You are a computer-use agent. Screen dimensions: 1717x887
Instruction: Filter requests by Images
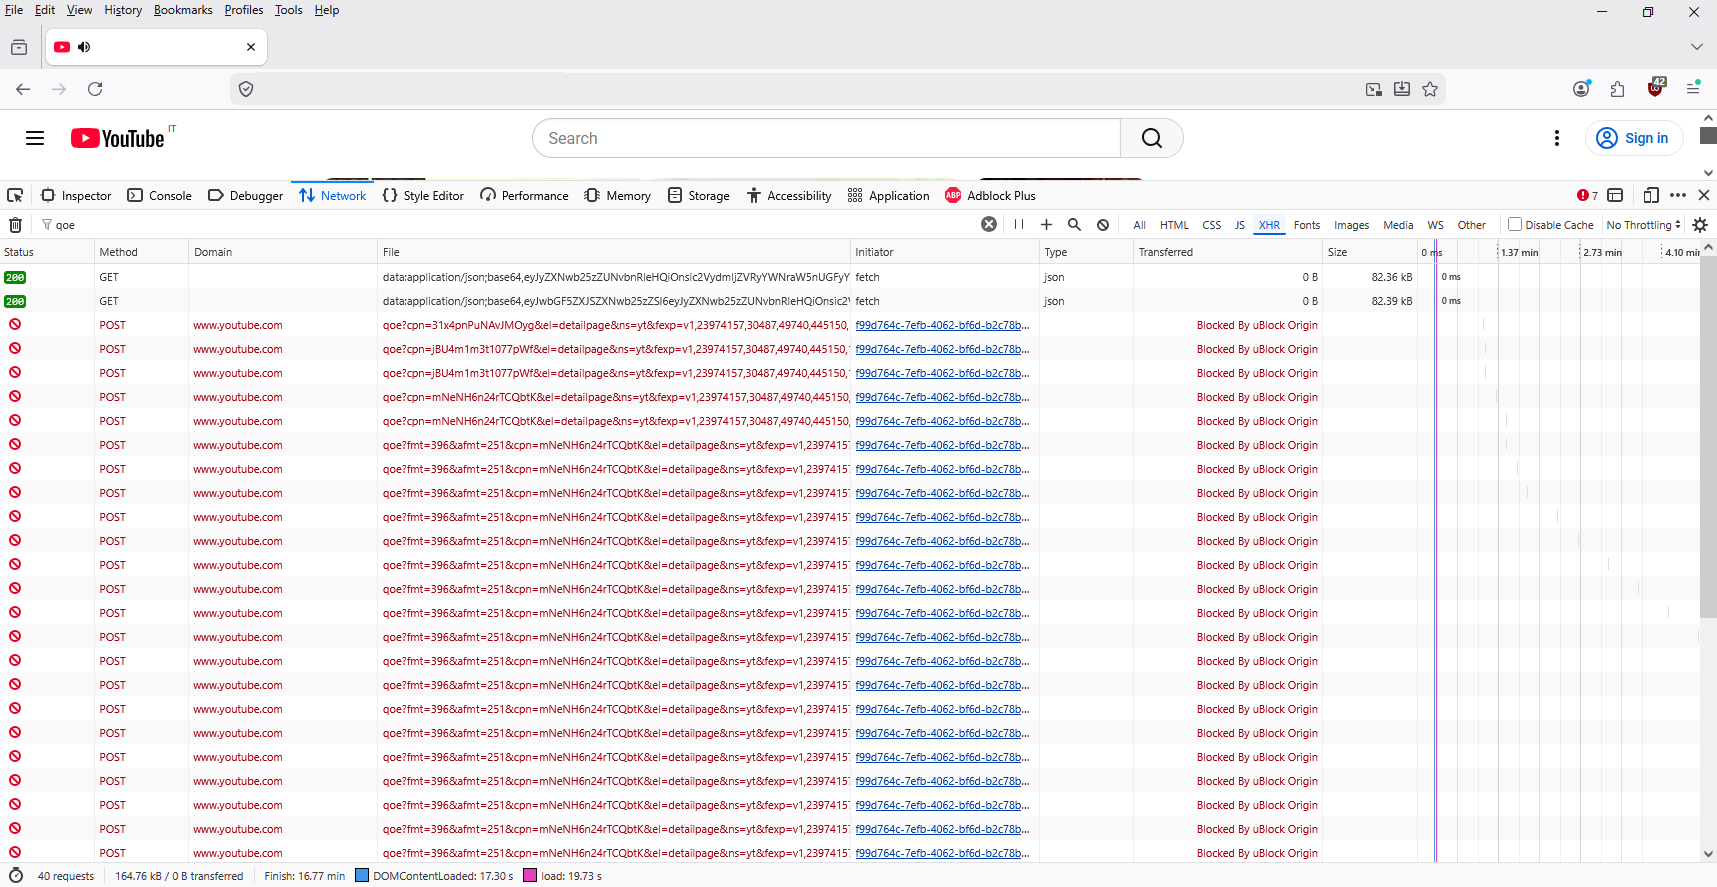click(1351, 225)
